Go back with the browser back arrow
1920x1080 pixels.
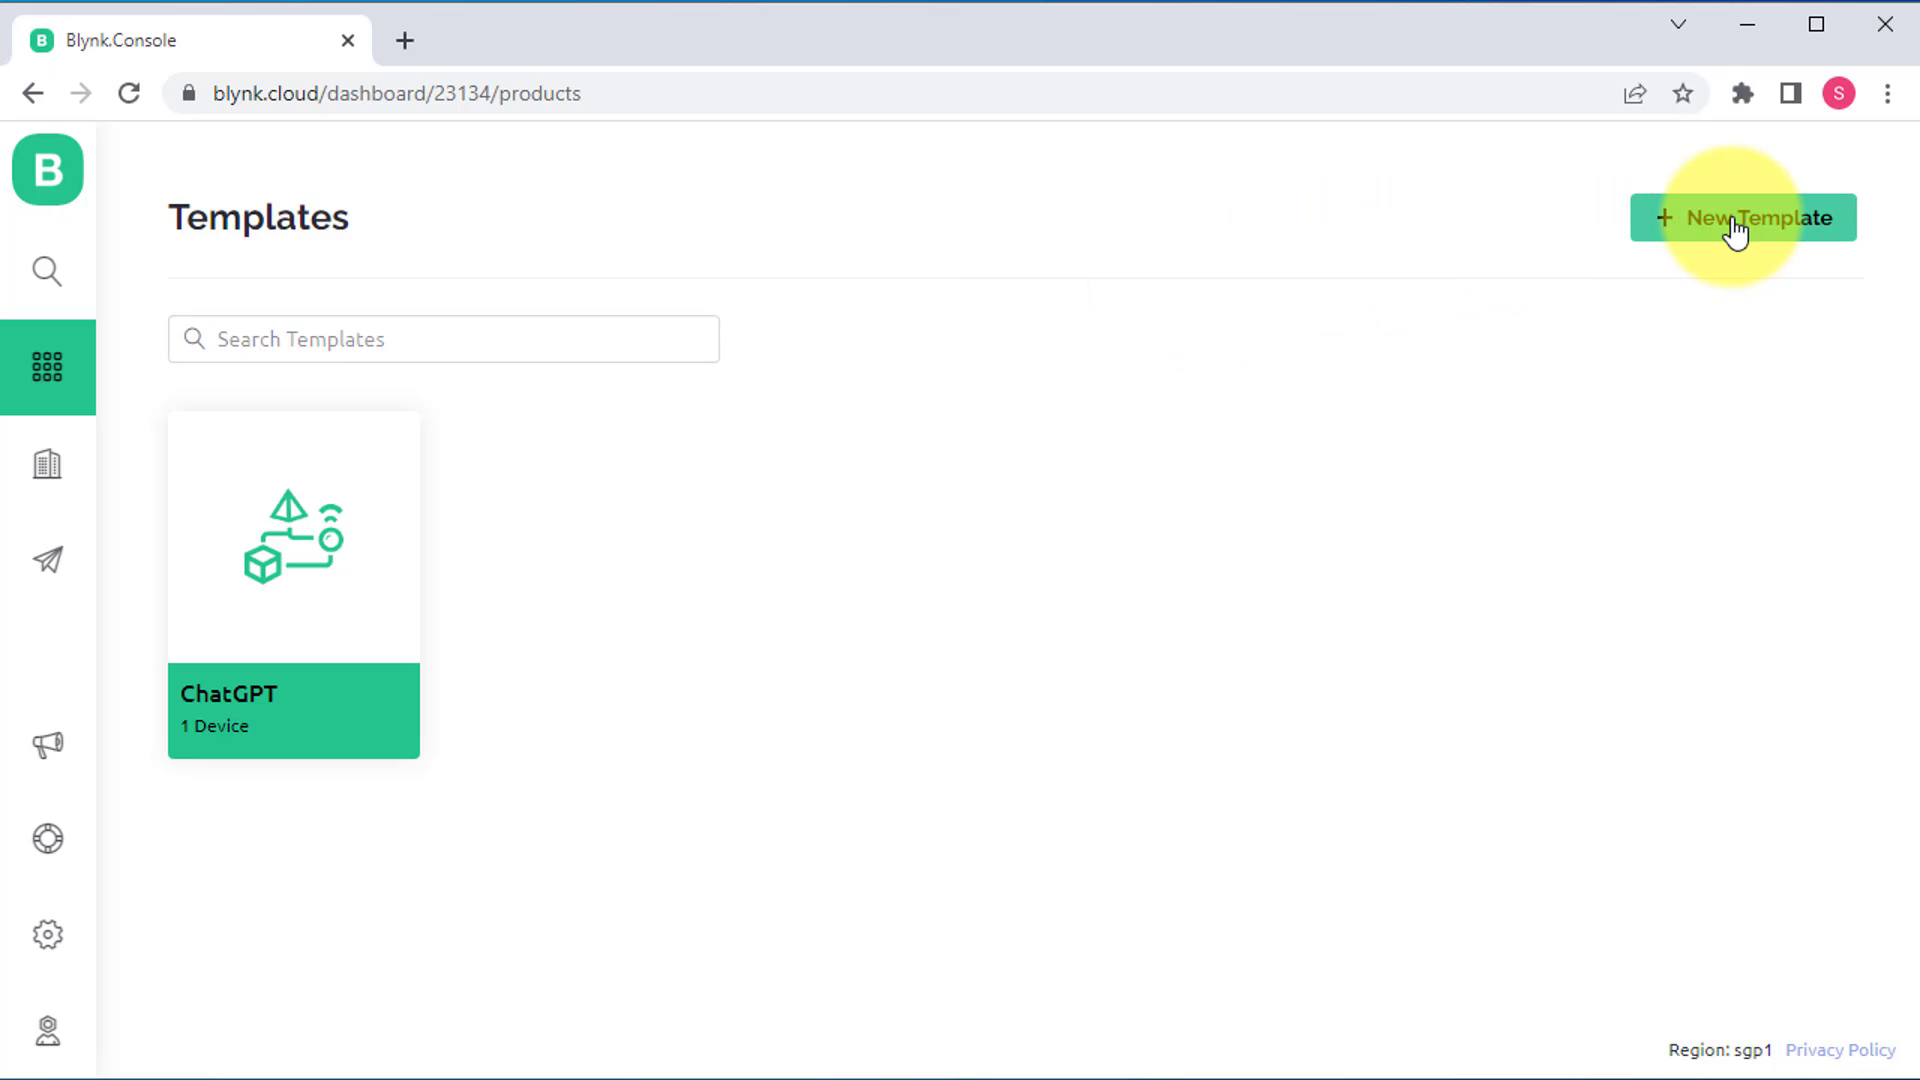click(33, 93)
